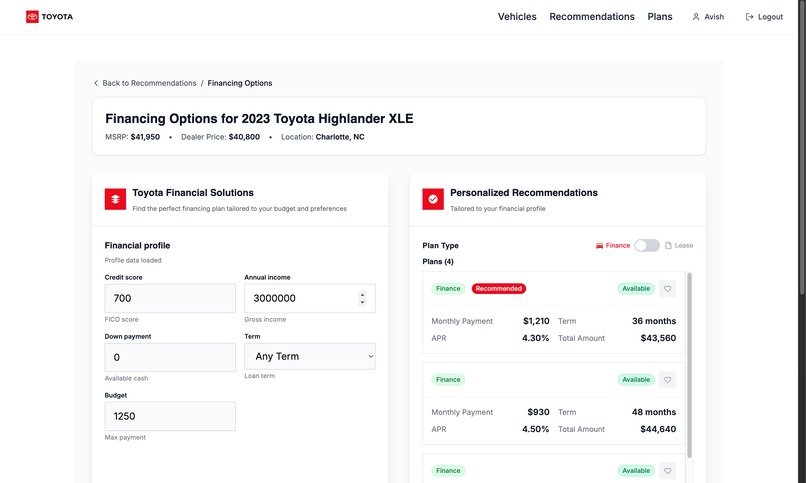The width and height of the screenshot is (806, 483).
Task: Select the Finance plan type label
Action: (617, 246)
